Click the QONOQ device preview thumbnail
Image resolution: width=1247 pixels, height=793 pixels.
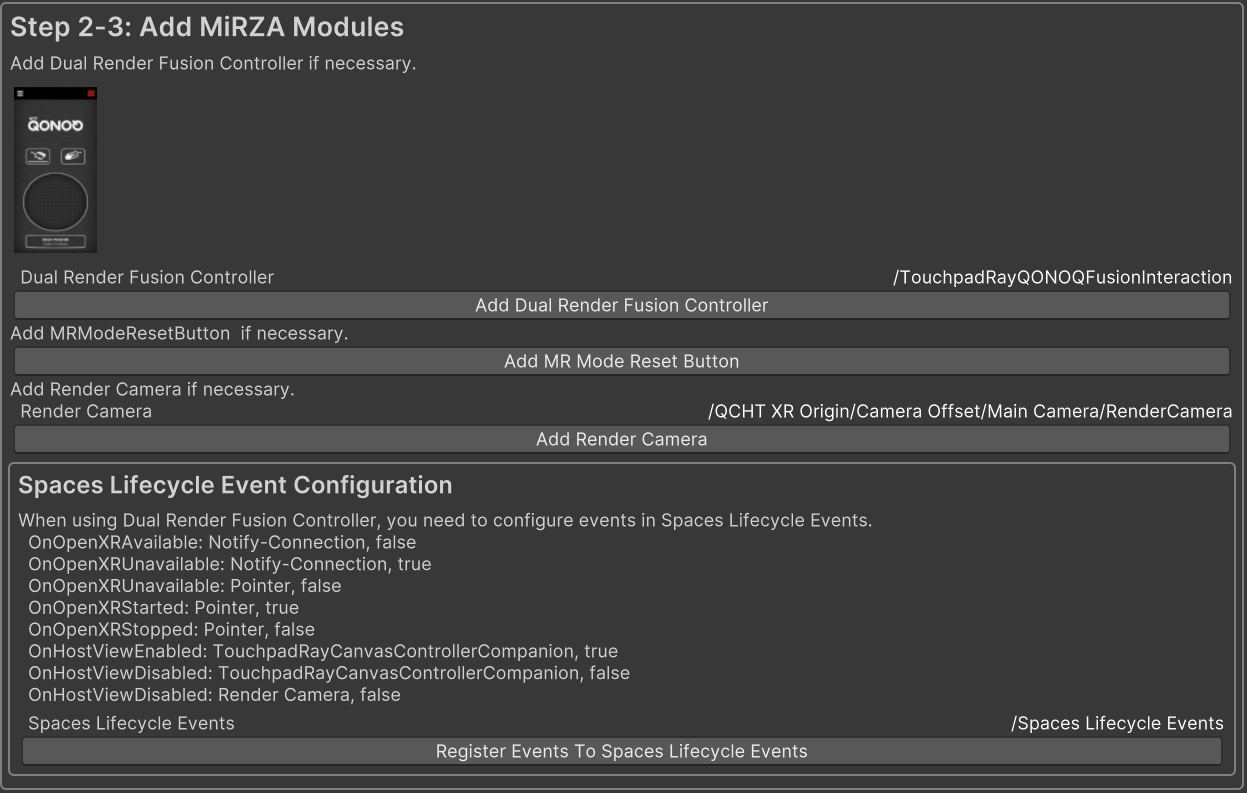click(56, 170)
